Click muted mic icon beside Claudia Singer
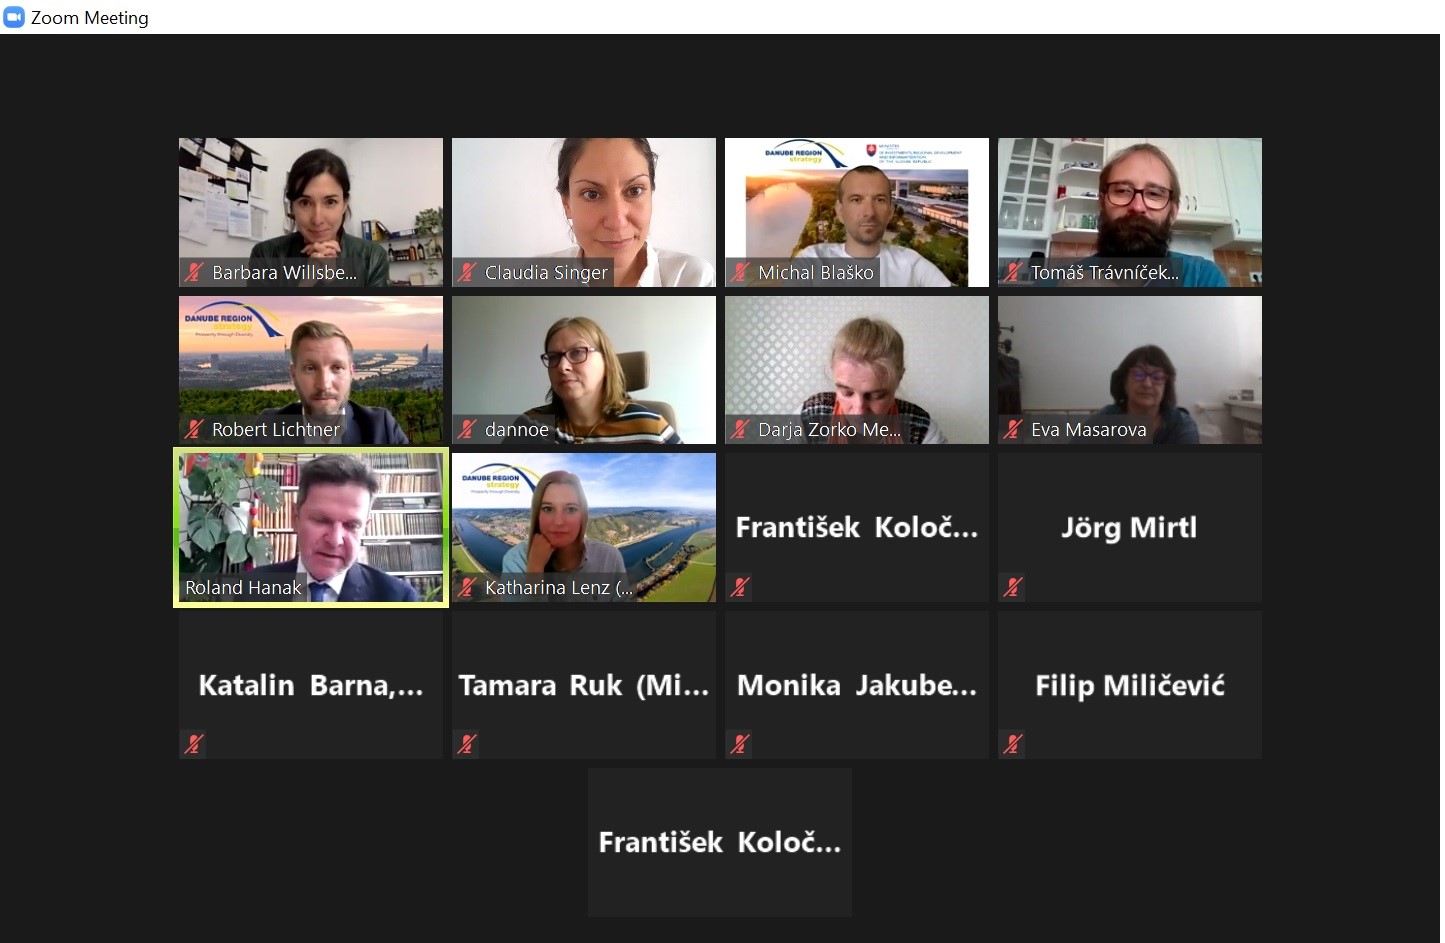Image resolution: width=1445 pixels, height=943 pixels. coord(467,272)
